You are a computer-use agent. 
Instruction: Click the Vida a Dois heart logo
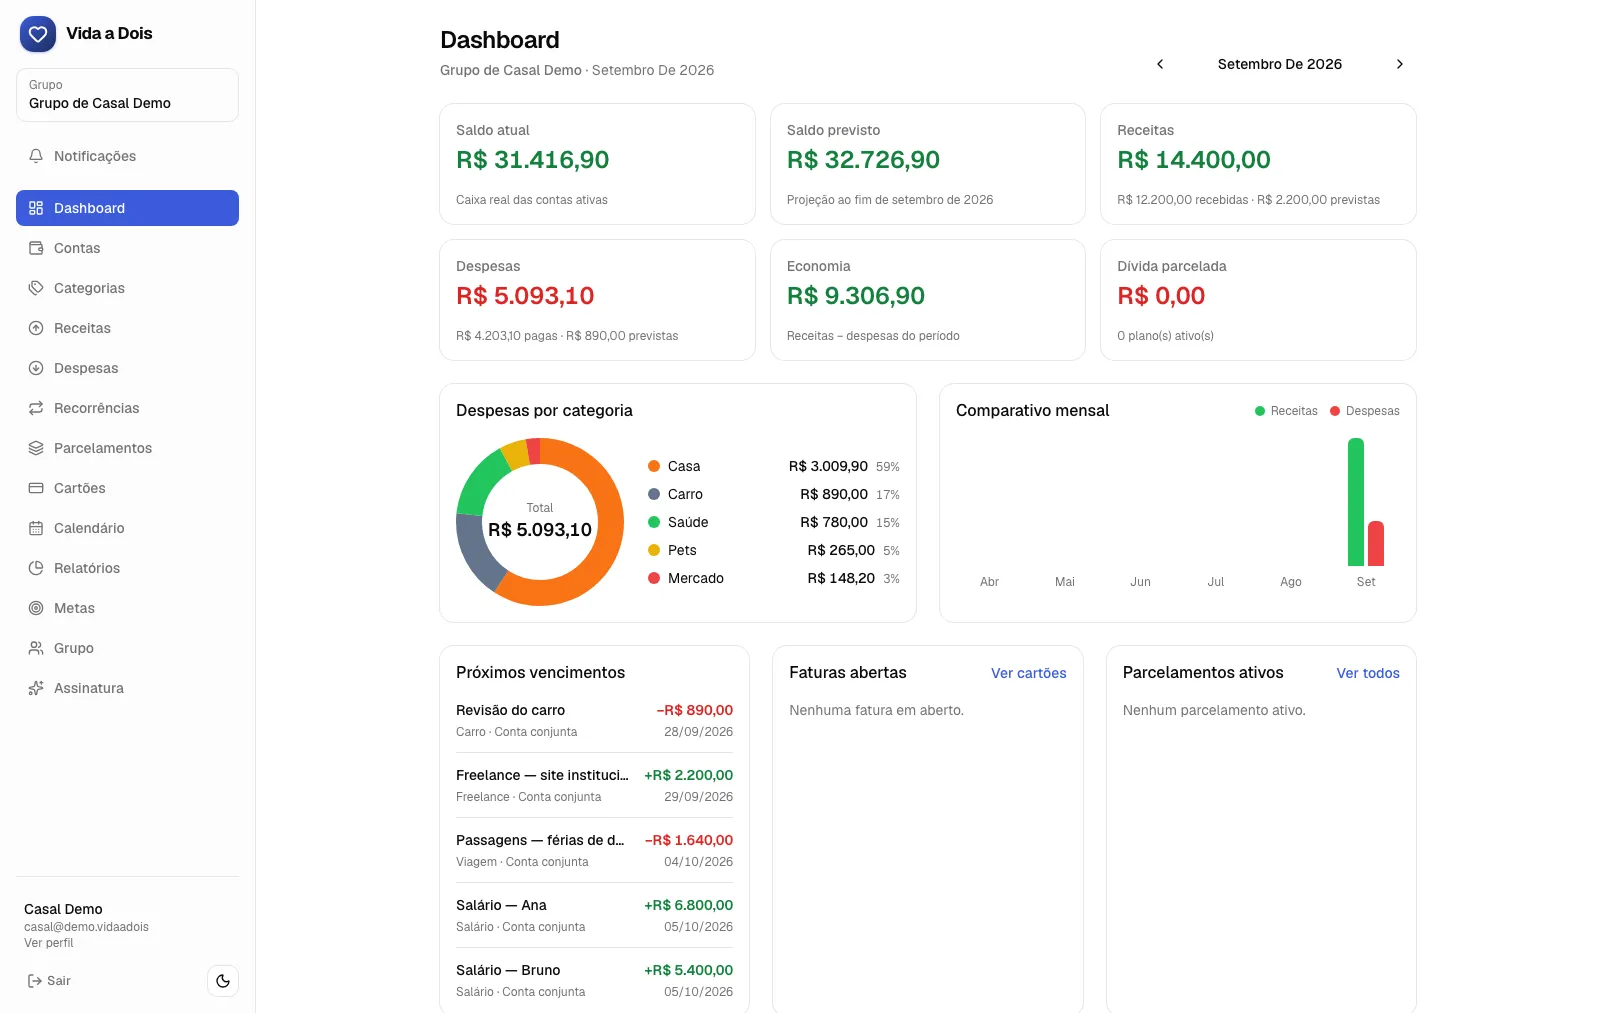[x=38, y=34]
